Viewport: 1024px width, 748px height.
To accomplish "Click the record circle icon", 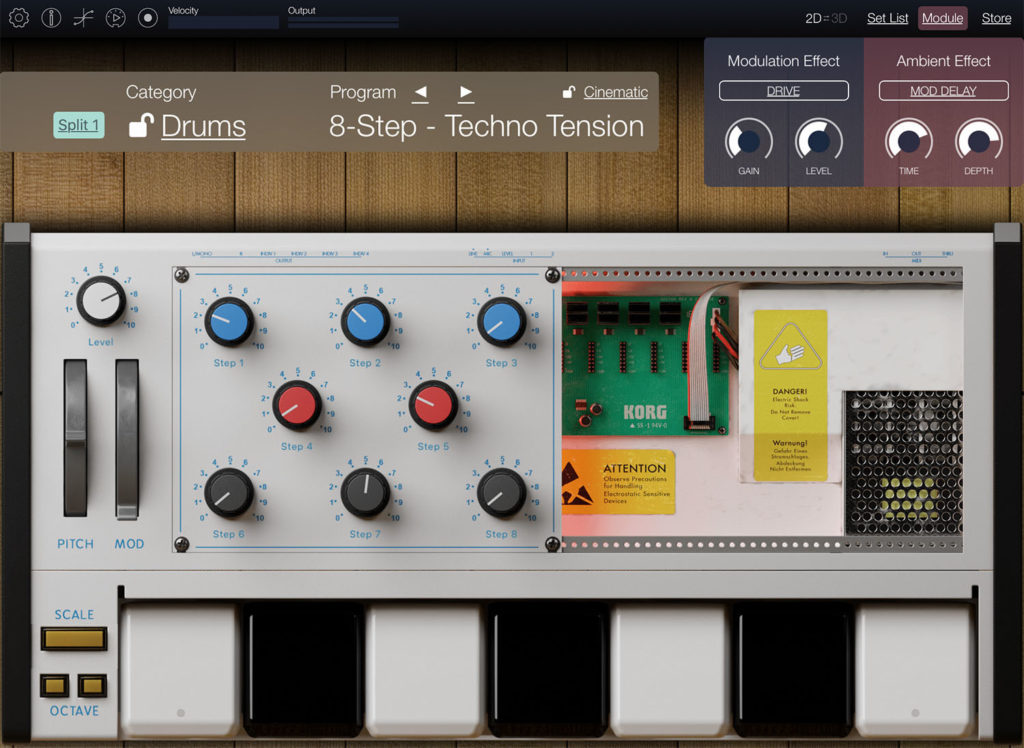I will pos(147,17).
